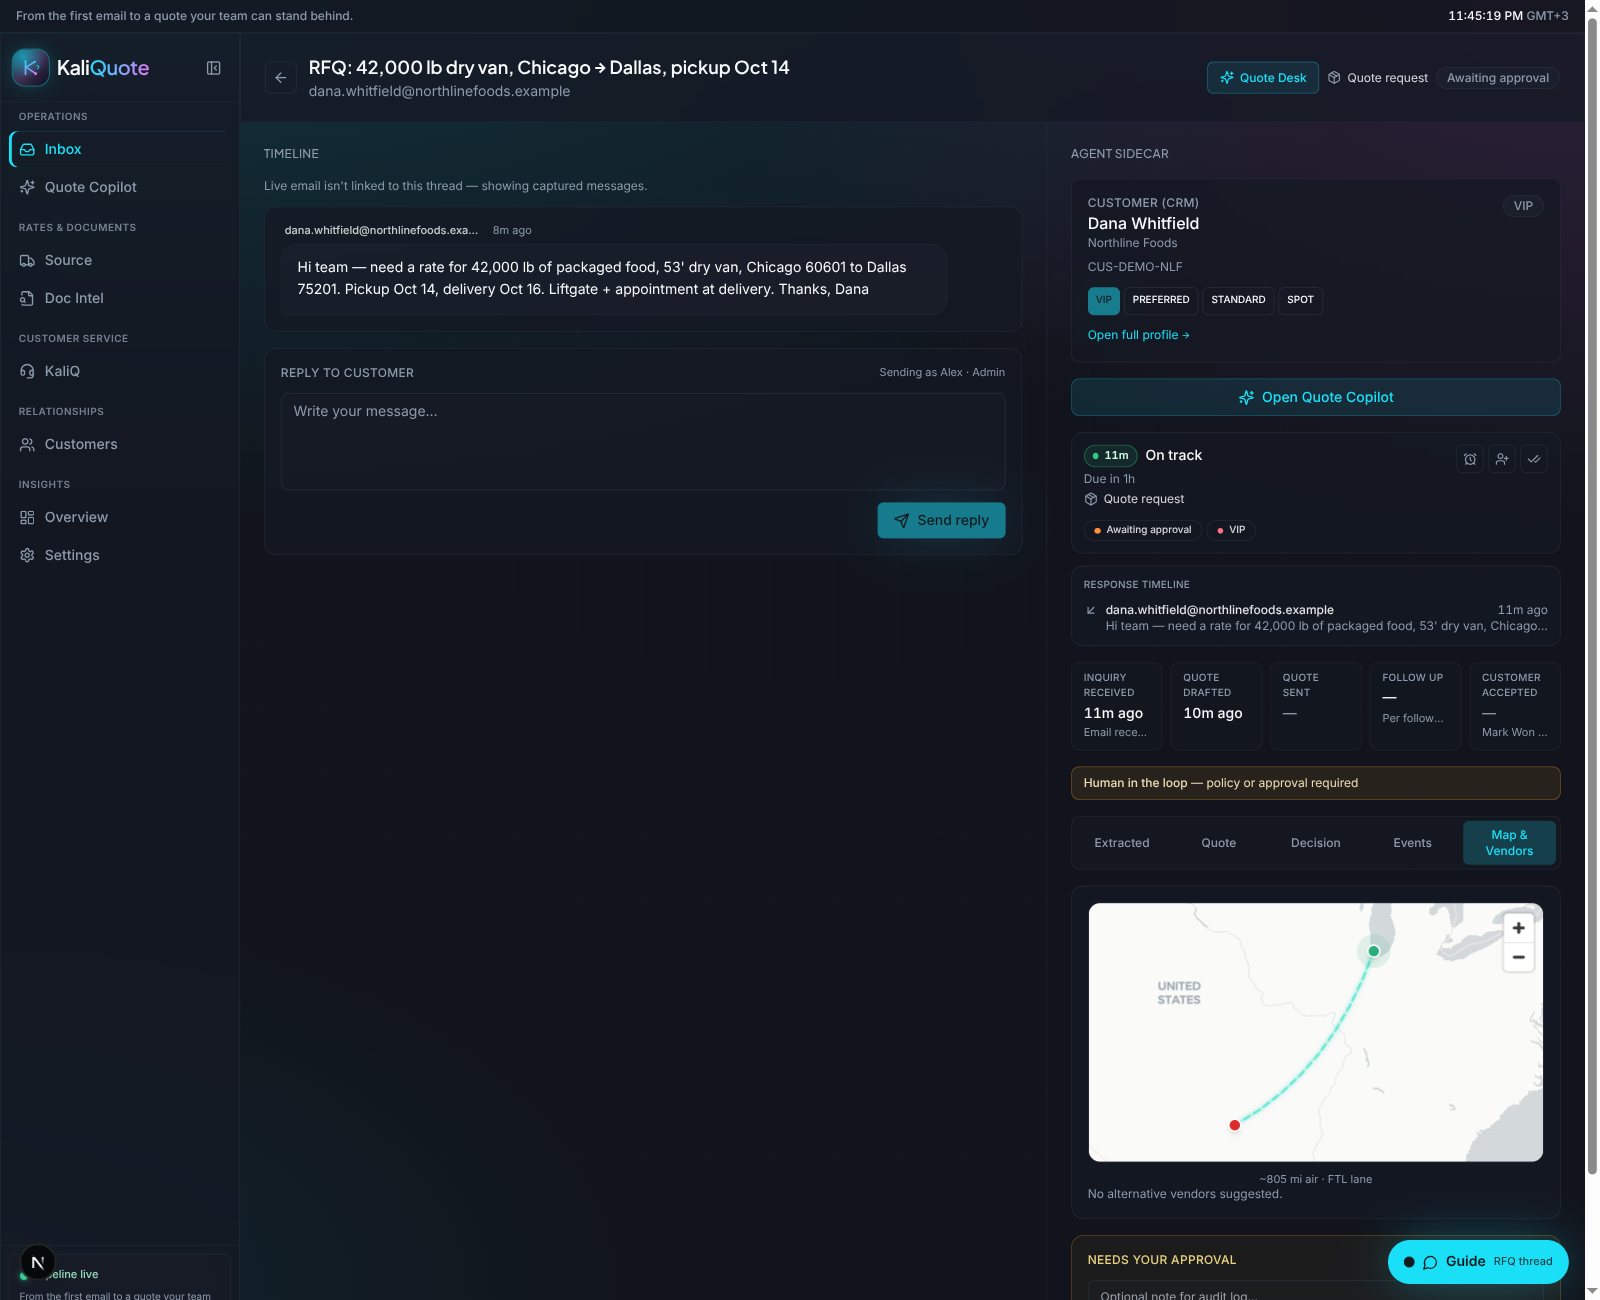Open full profile link
This screenshot has width=1600, height=1300.
[1138, 335]
